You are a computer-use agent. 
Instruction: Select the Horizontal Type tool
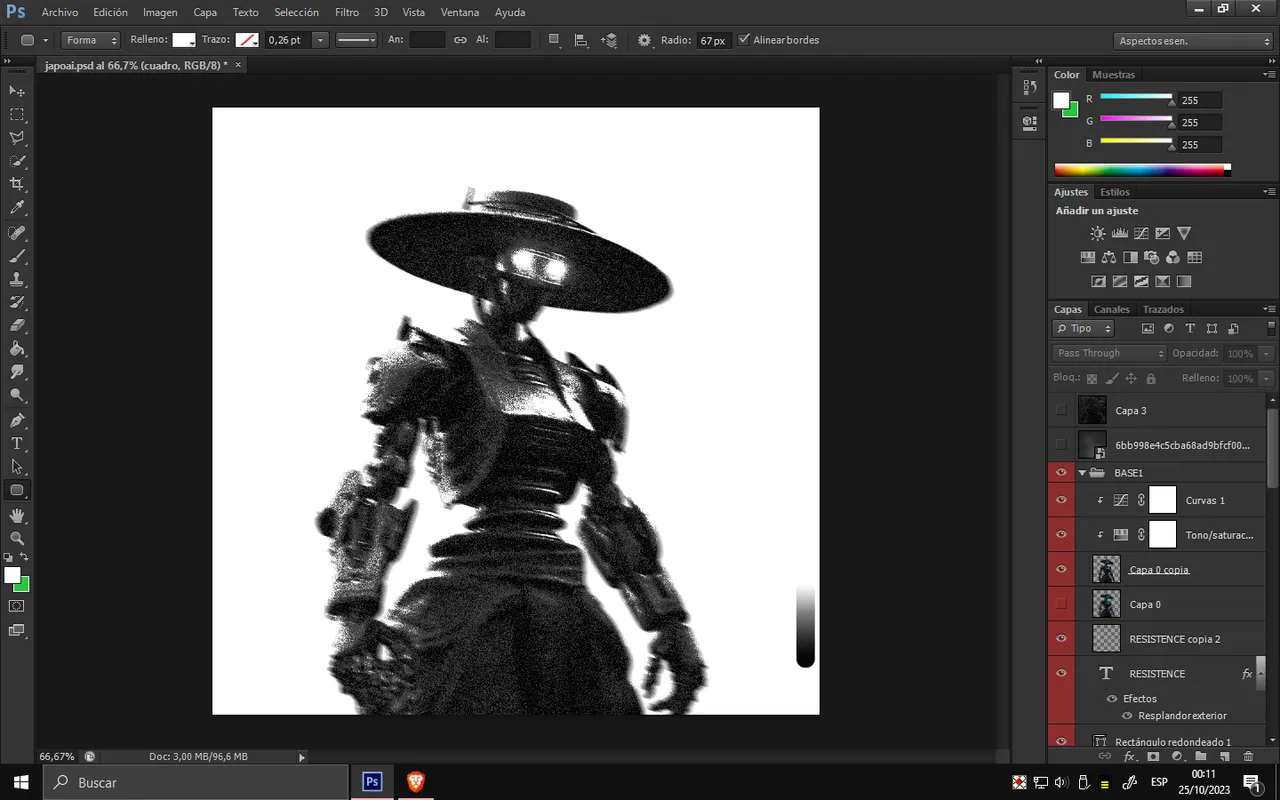point(17,443)
